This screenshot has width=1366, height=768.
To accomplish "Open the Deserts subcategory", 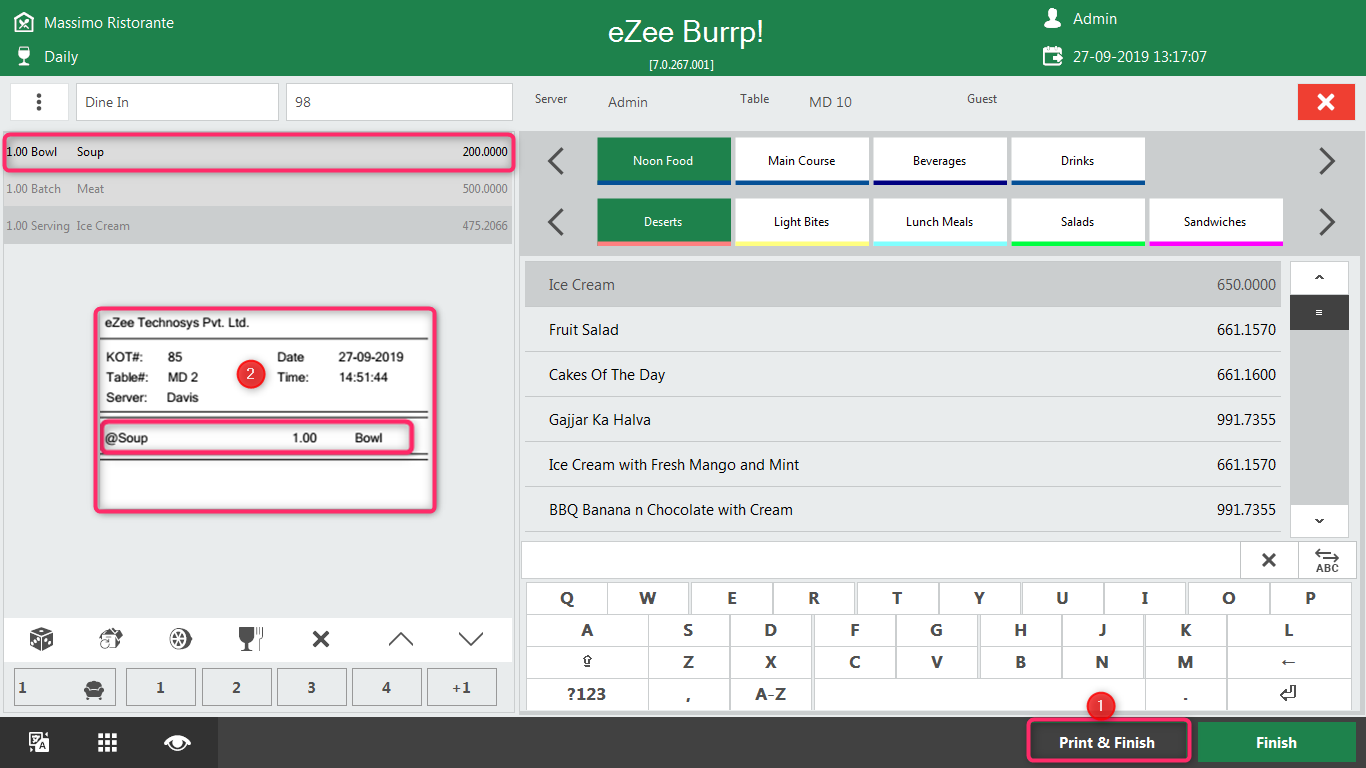I will pyautogui.click(x=664, y=222).
